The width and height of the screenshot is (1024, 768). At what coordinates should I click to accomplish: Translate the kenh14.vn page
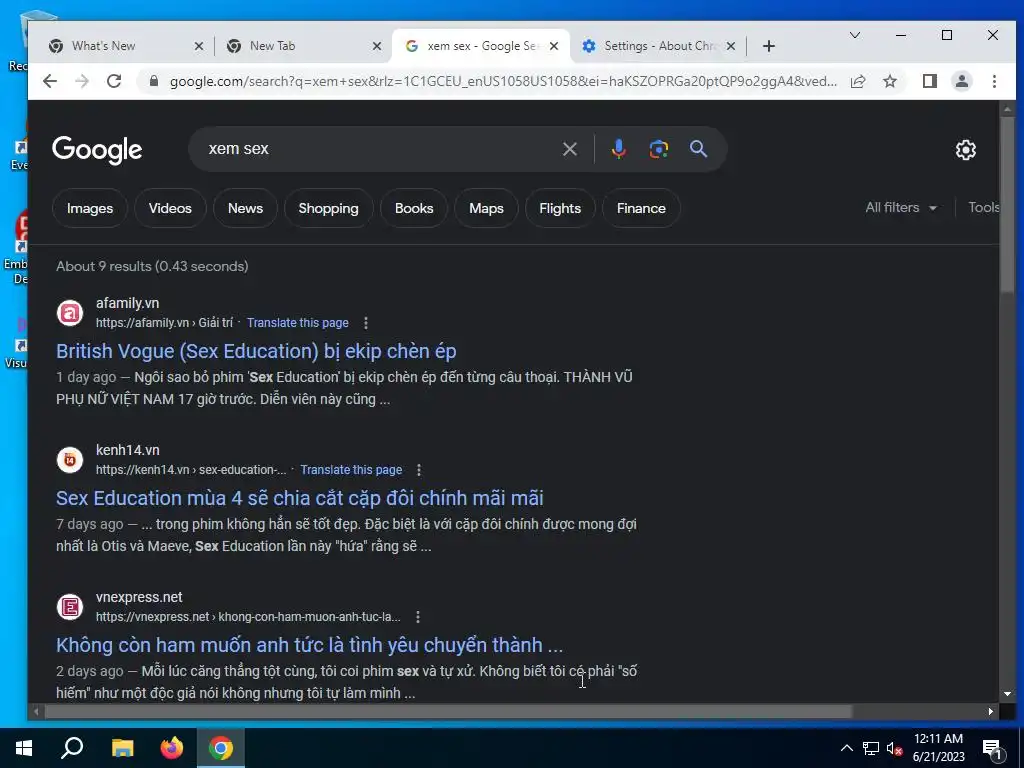(x=351, y=470)
